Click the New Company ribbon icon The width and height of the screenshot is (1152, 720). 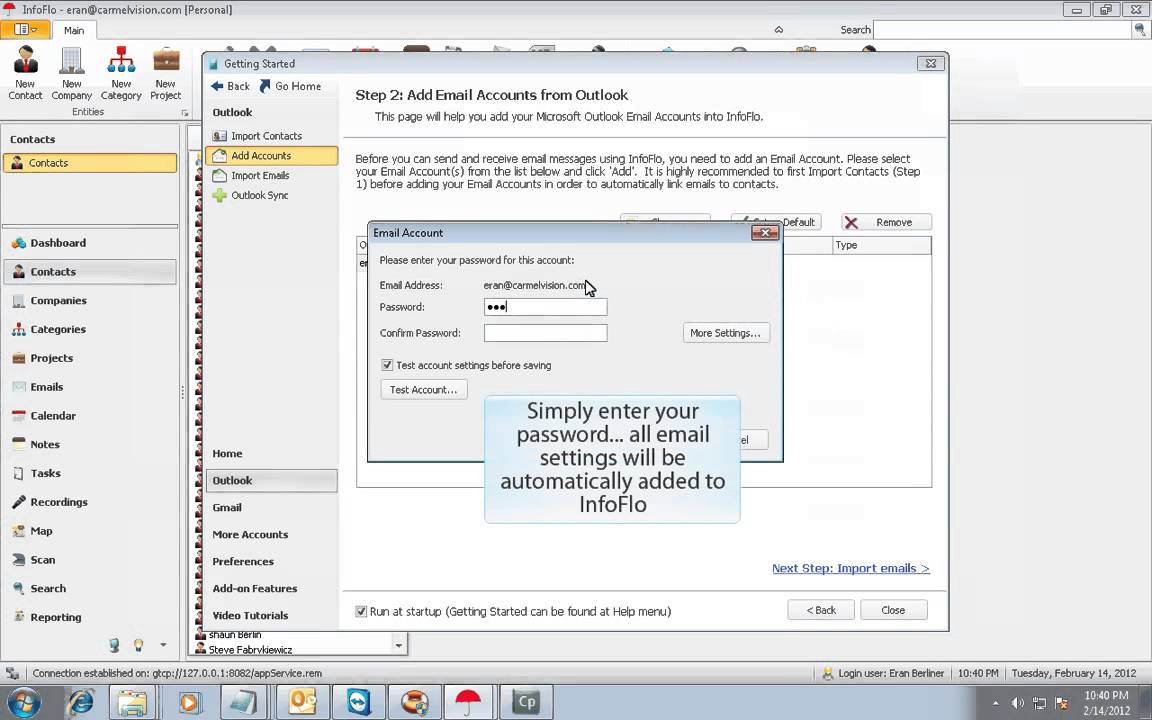tap(71, 73)
